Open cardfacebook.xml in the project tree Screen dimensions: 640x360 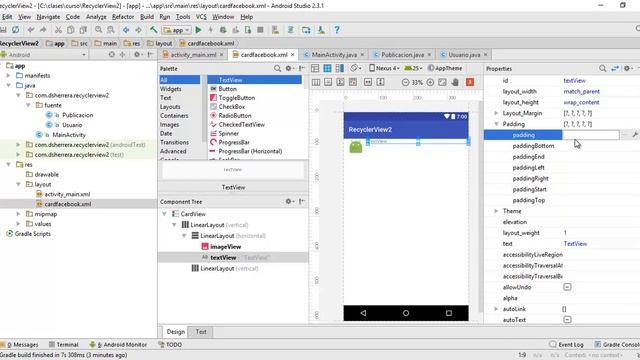point(68,204)
